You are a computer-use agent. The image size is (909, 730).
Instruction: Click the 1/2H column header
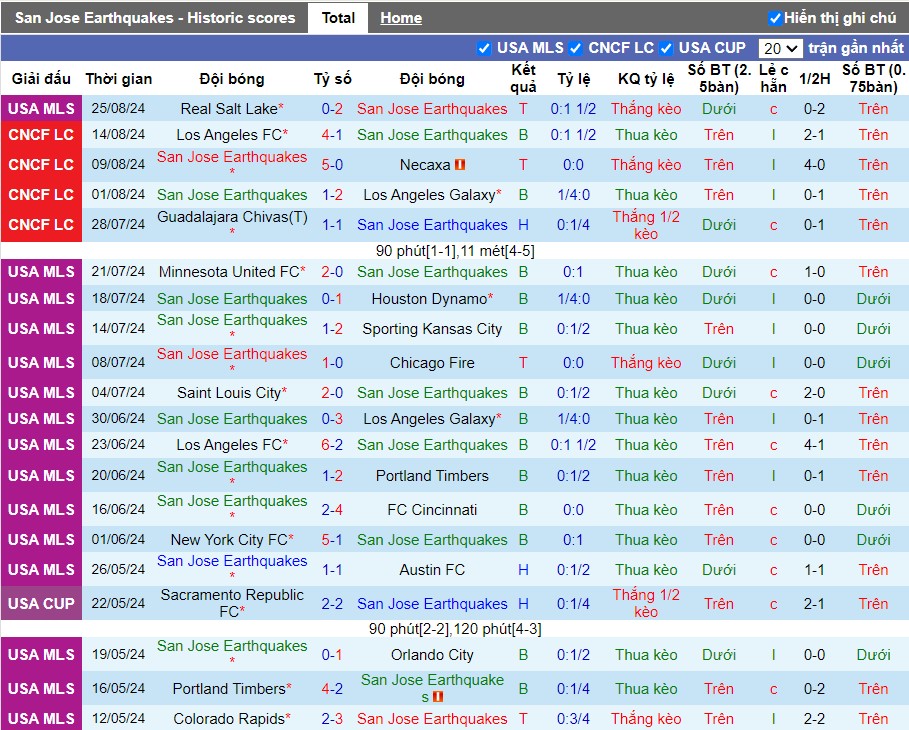815,78
